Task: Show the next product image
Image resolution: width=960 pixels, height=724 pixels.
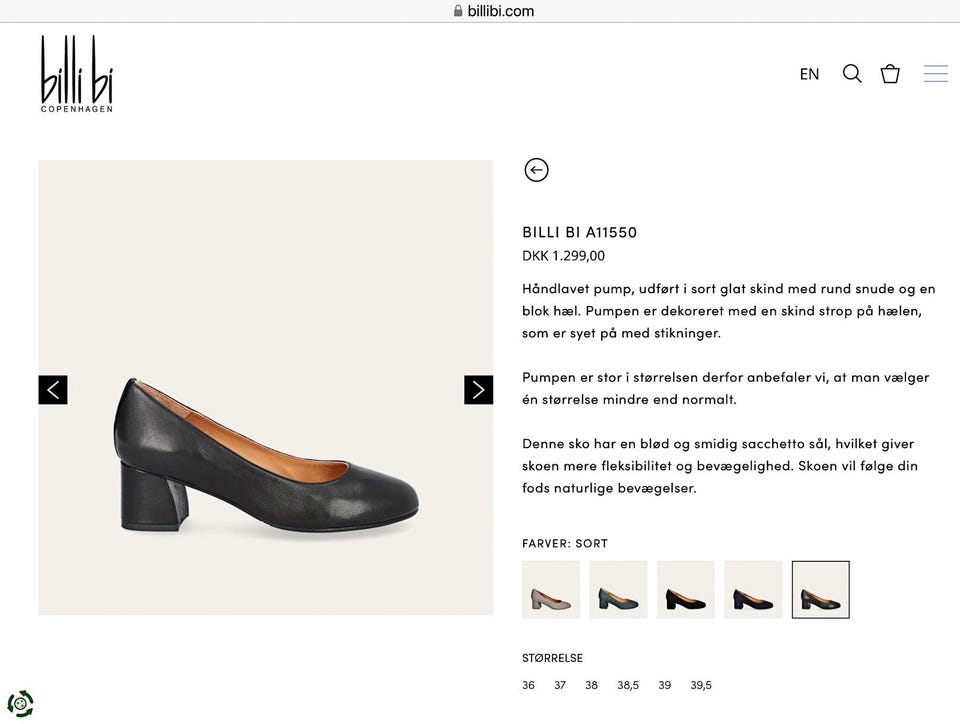Action: 479,390
